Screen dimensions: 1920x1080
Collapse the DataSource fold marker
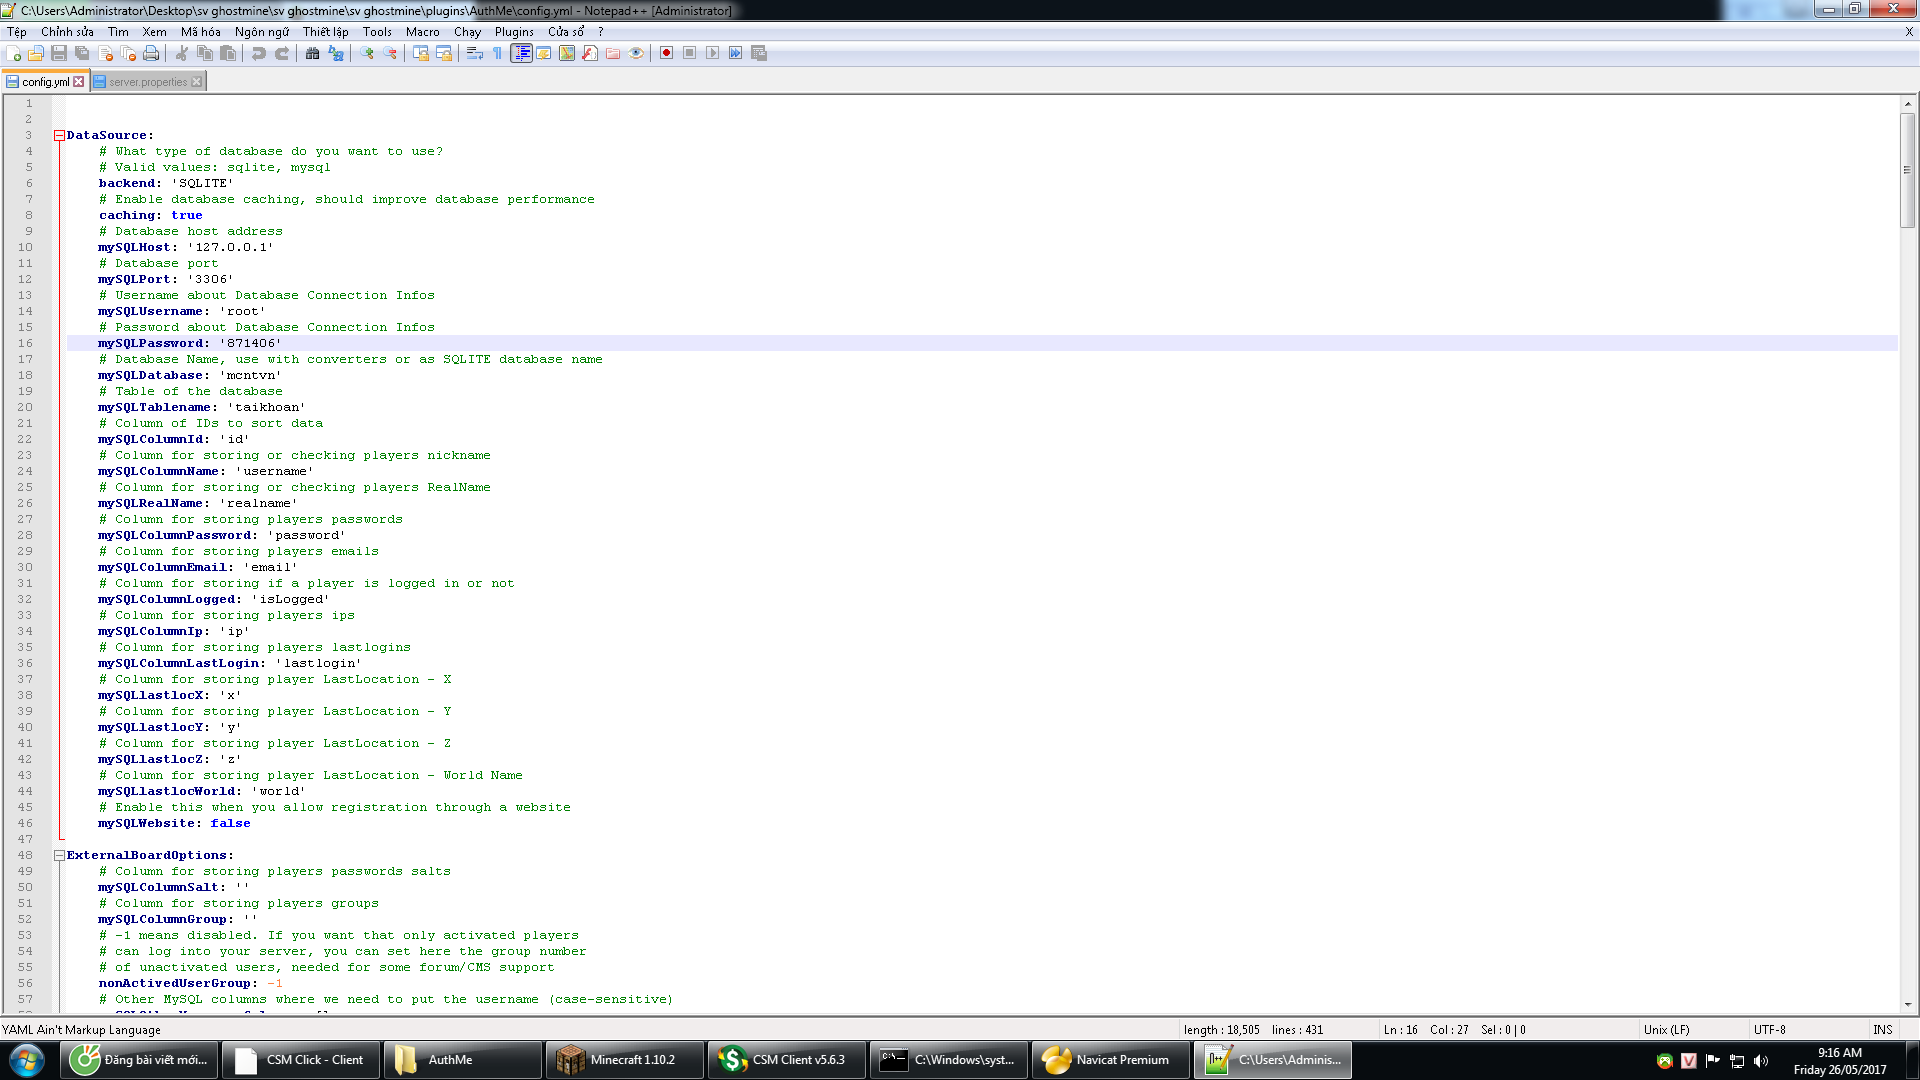59,135
